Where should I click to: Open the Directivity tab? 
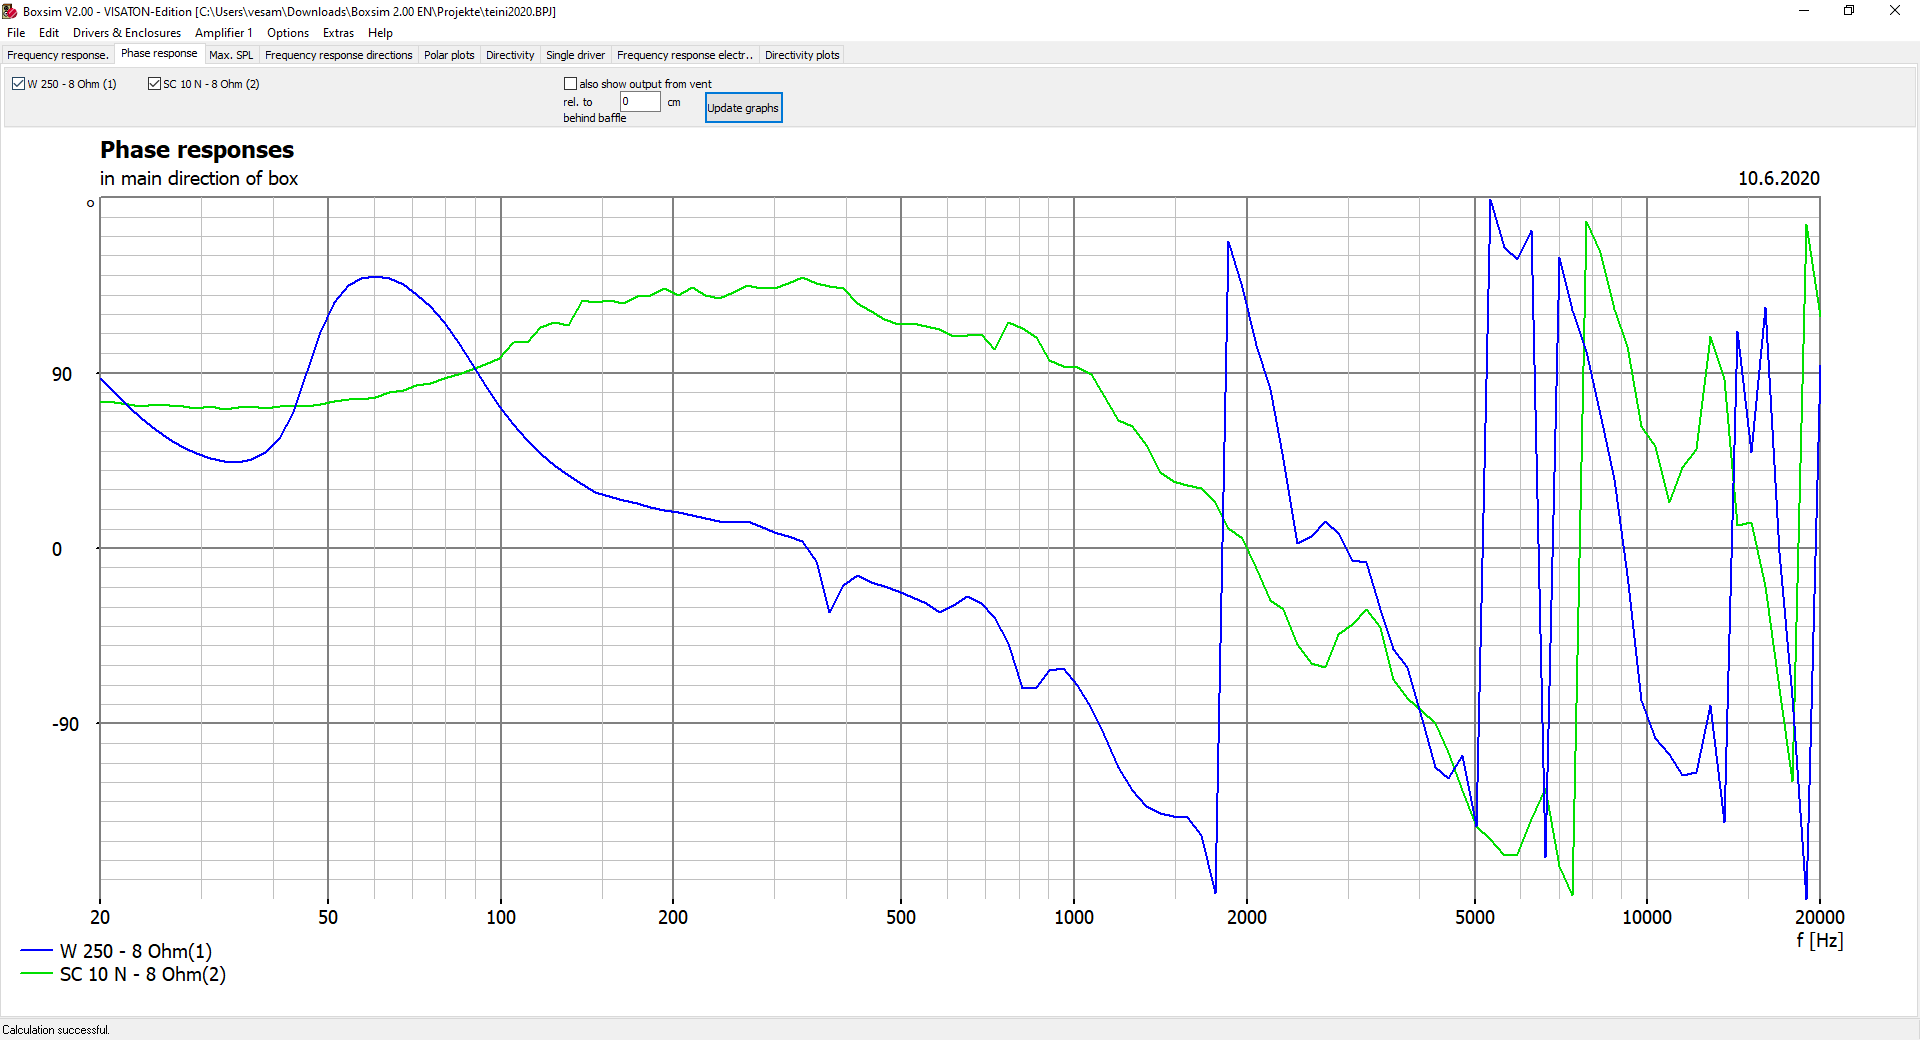pyautogui.click(x=510, y=55)
